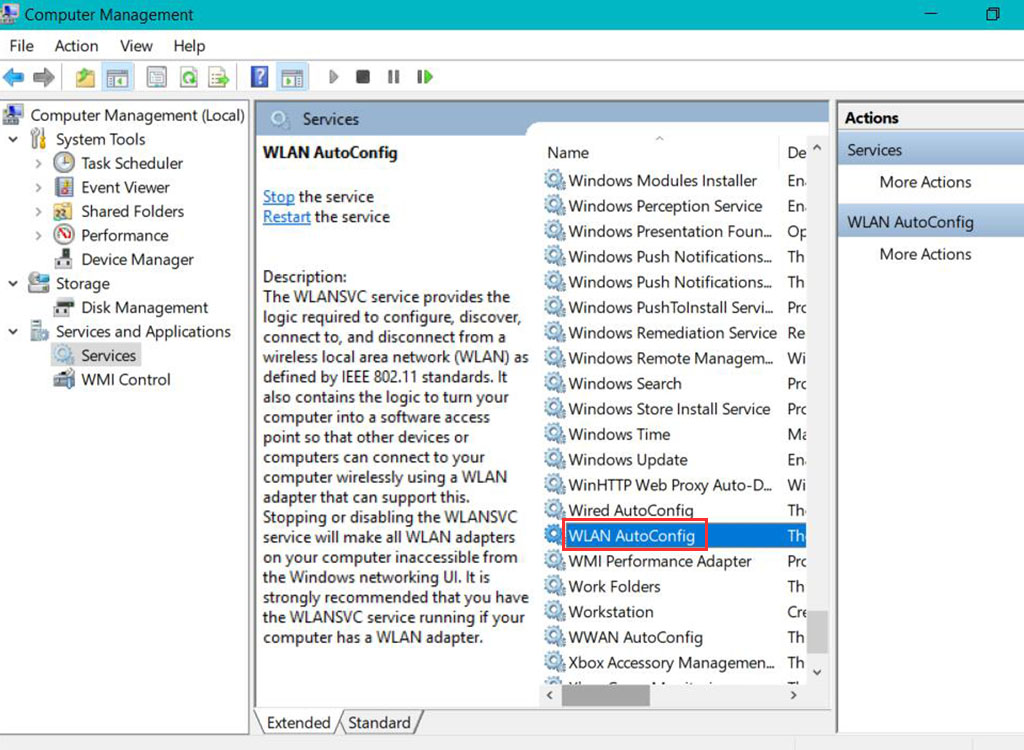Click the Forward arrow in the toolbar
The height and width of the screenshot is (750, 1024).
point(44,77)
